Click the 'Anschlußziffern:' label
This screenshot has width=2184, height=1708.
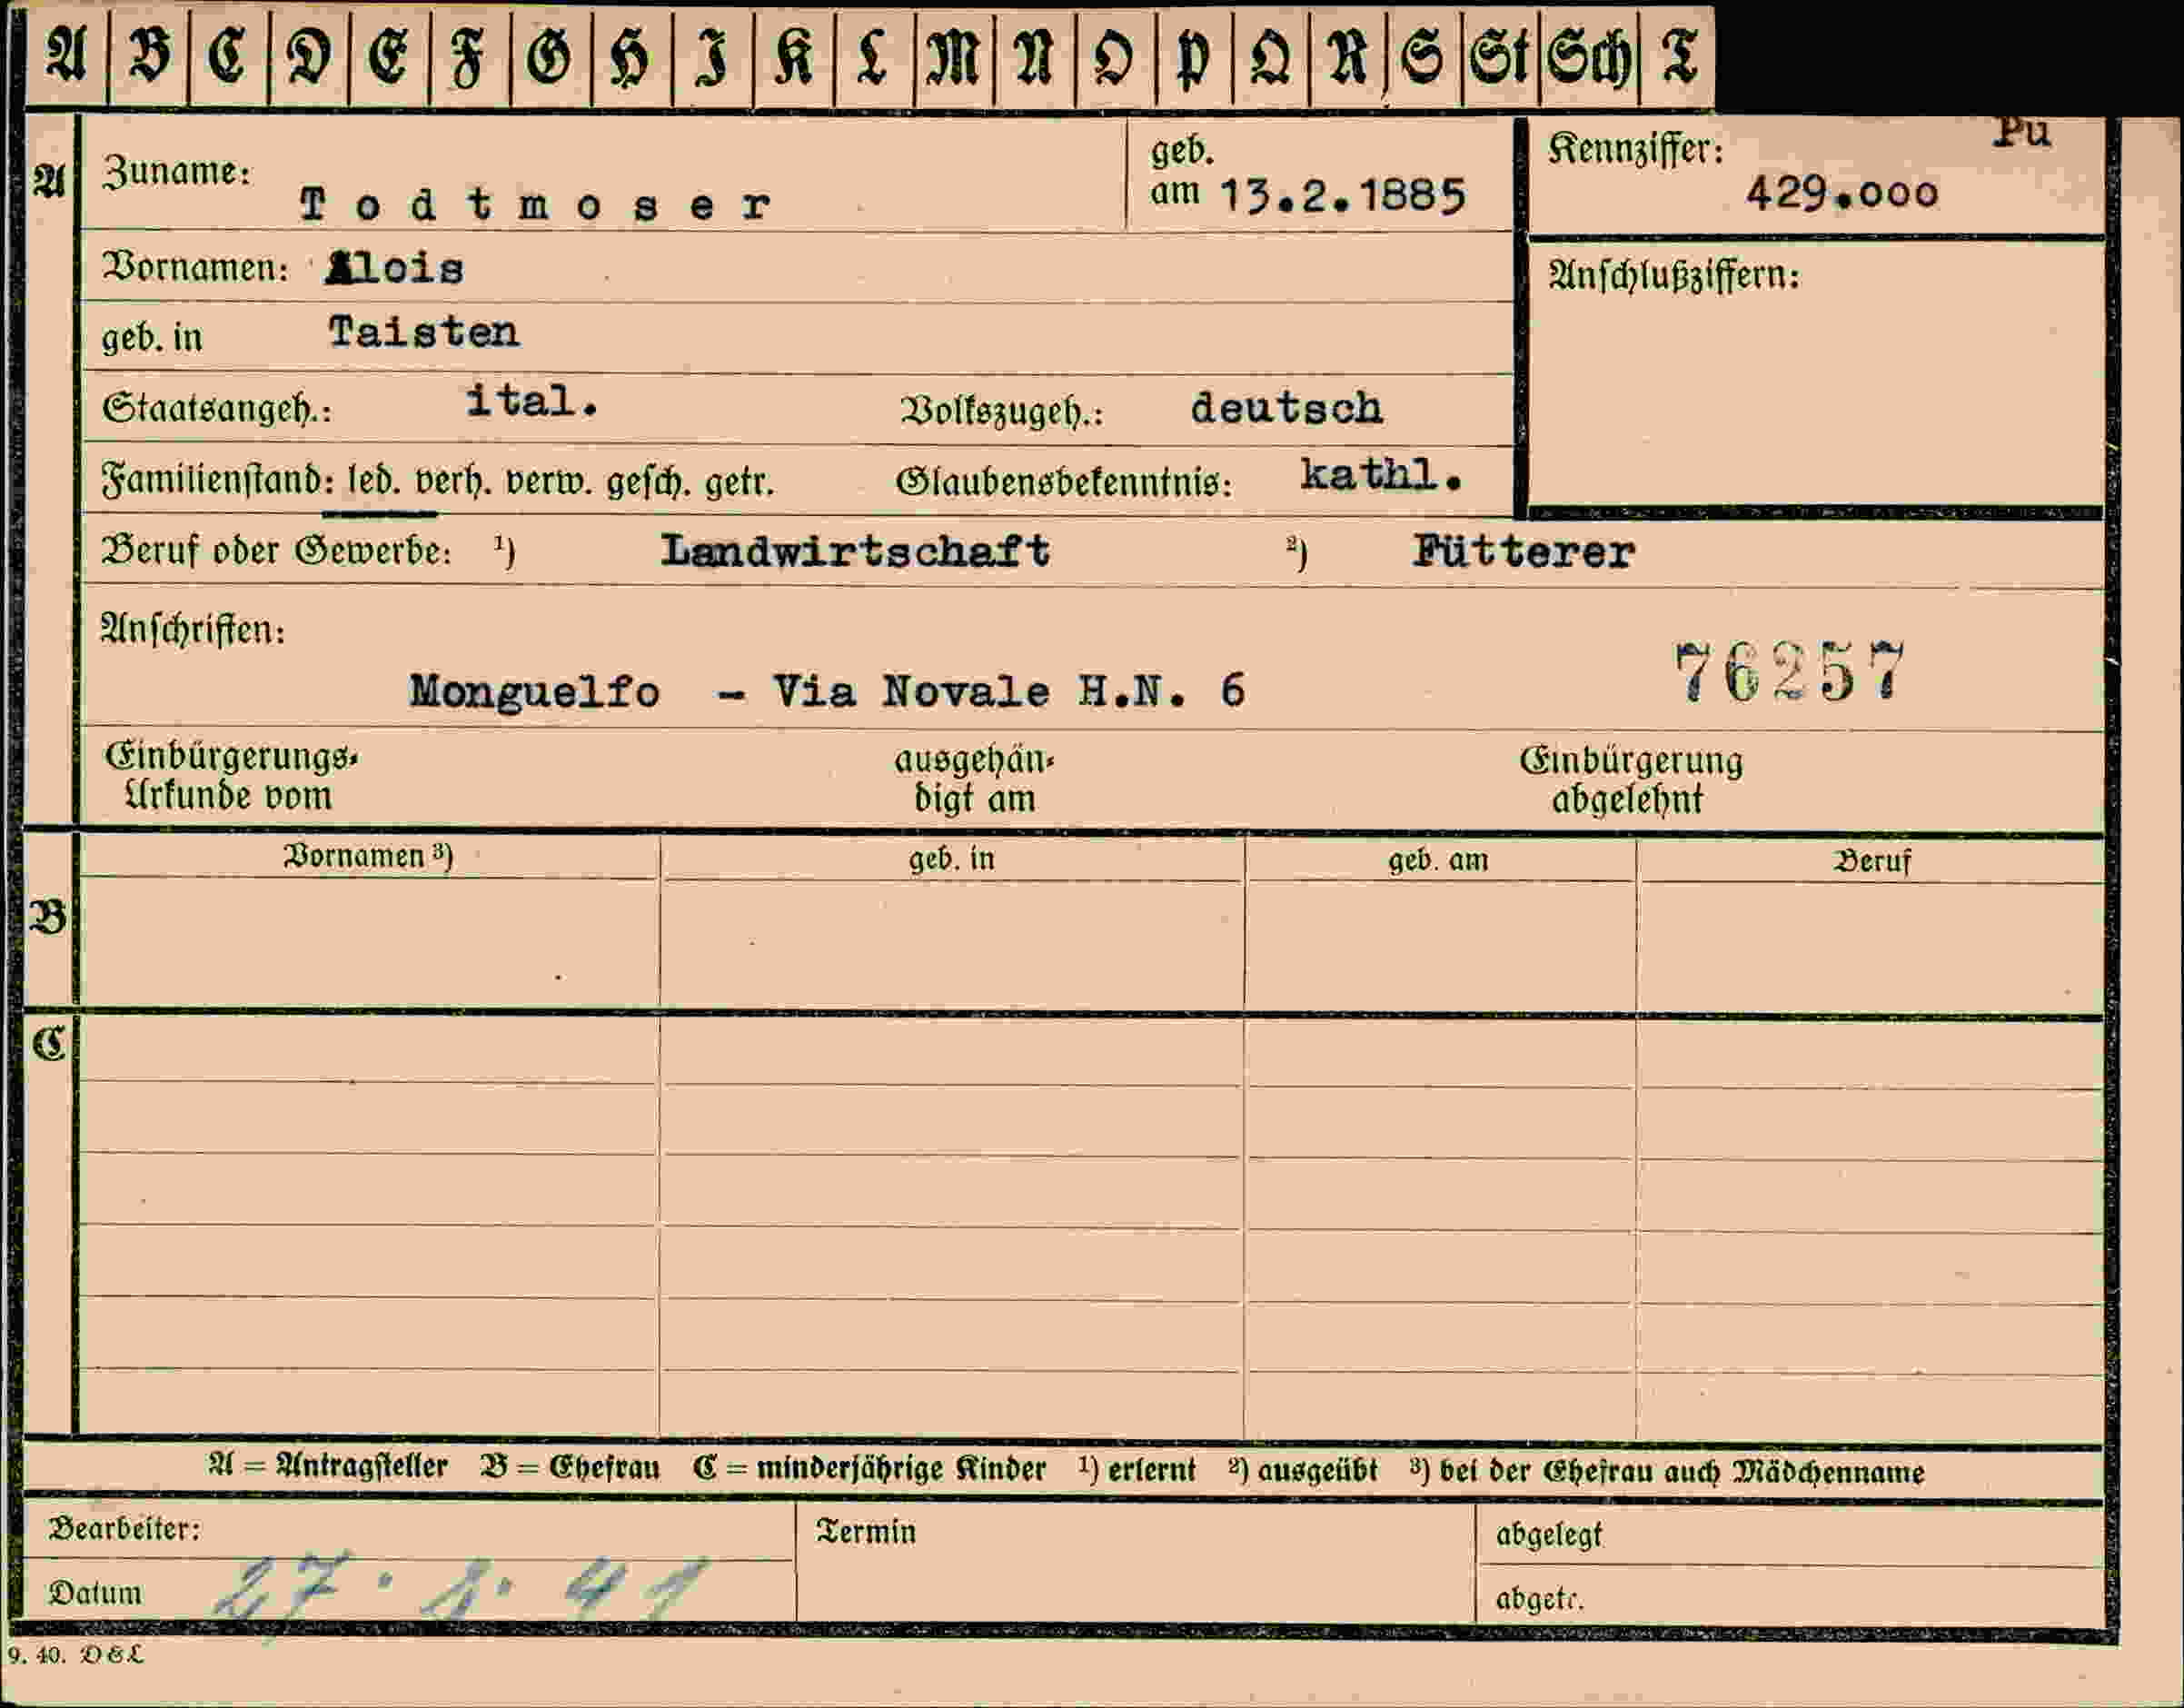pos(1675,275)
